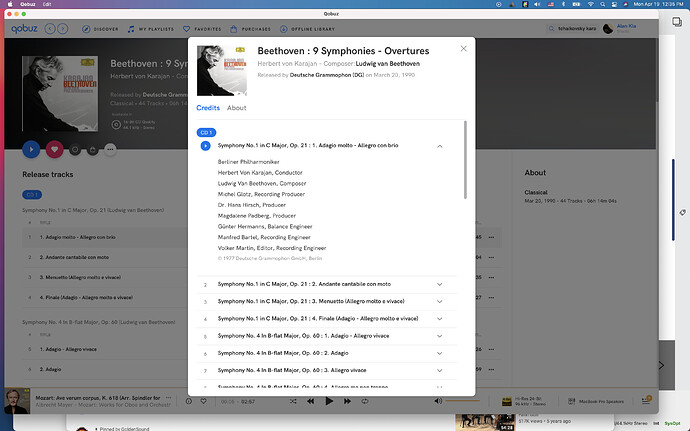The width and height of the screenshot is (690, 431).
Task: Mute with the speaker icon
Action: coord(438,401)
